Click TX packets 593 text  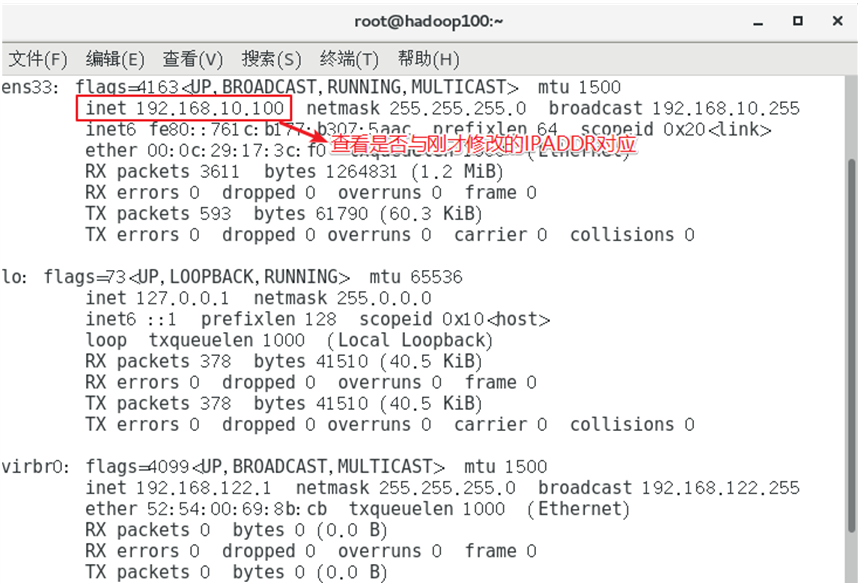158,213
